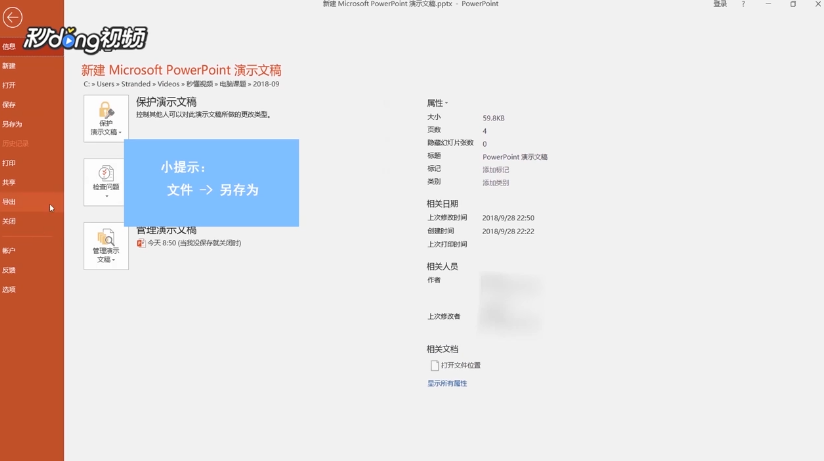Click the 添加标记 tag field
Viewport: 824px width, 461px height.
click(496, 170)
